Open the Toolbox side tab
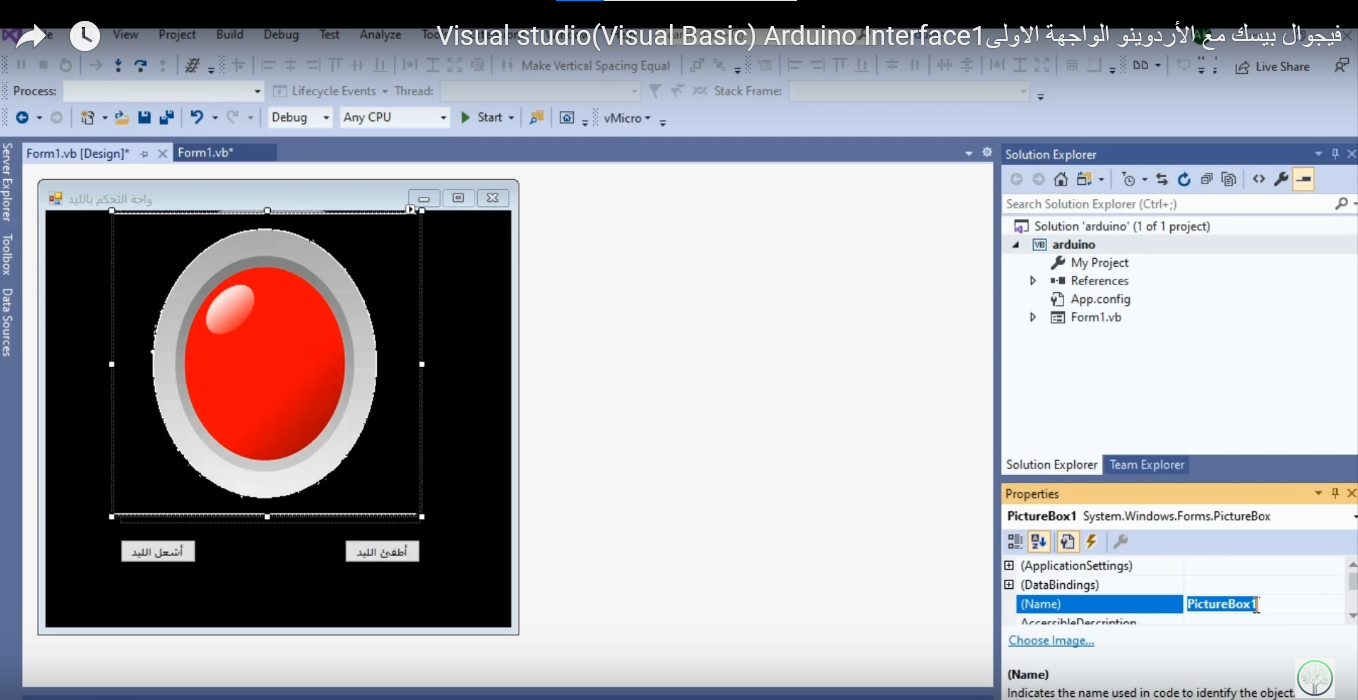 (6, 254)
